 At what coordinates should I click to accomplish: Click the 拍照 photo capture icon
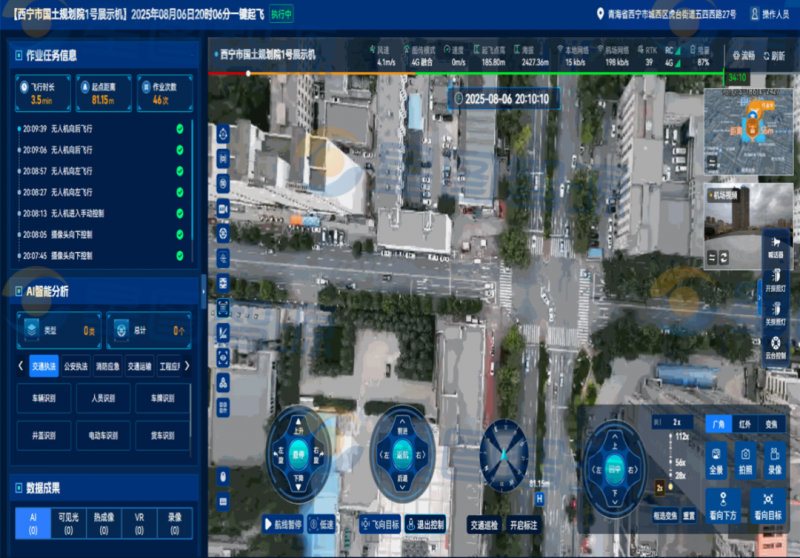pos(745,457)
